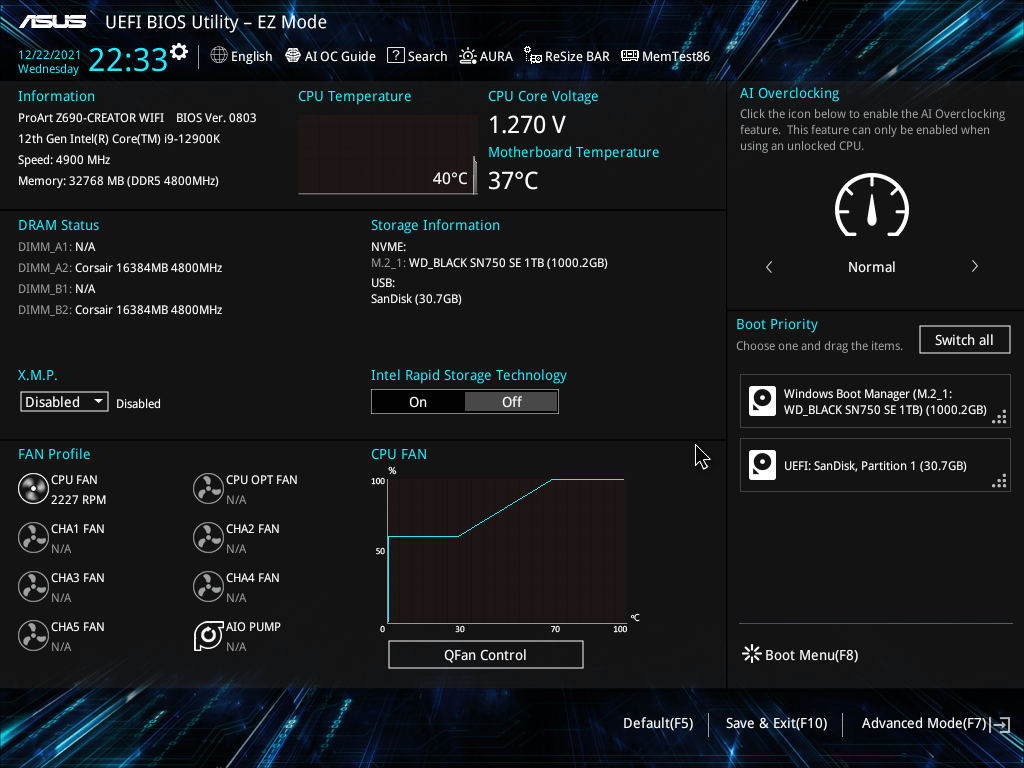Set Intel Rapid Storage Technology to Off
The height and width of the screenshot is (768, 1024).
(511, 402)
